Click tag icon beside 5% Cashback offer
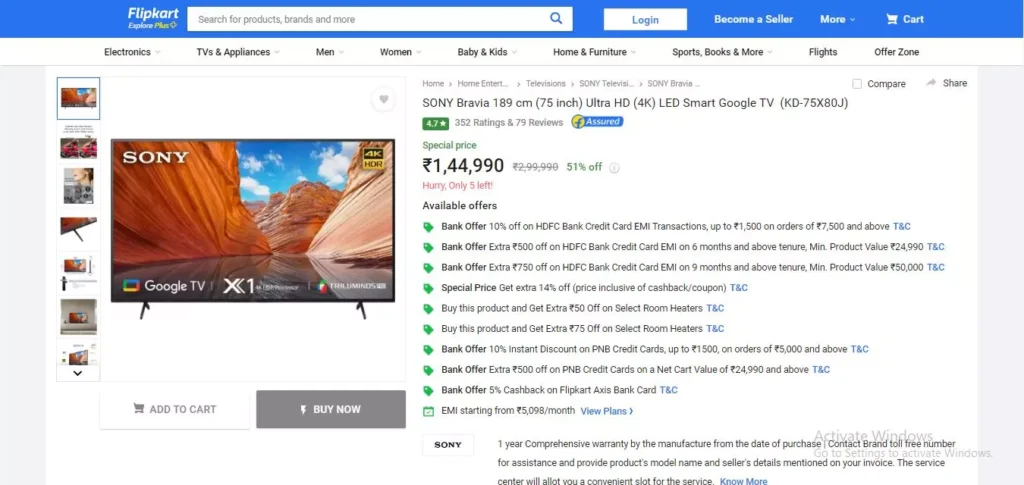 [x=428, y=390]
